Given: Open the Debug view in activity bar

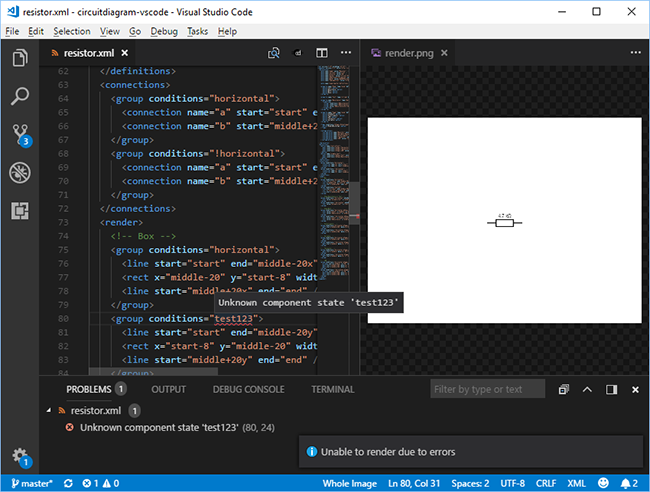Looking at the screenshot, I should pyautogui.click(x=20, y=172).
